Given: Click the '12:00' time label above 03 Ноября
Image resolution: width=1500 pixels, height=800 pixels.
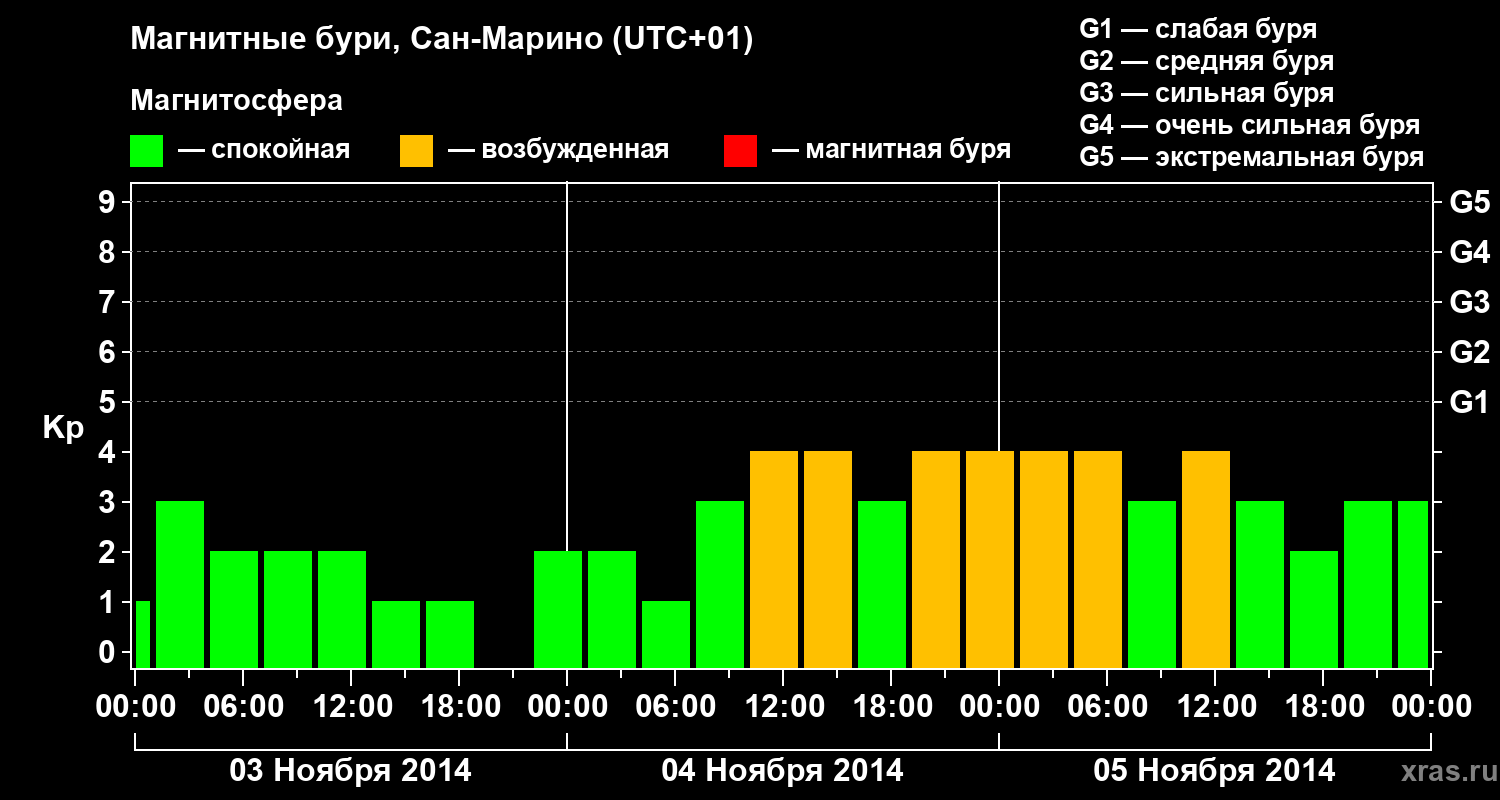Looking at the screenshot, I should click(351, 706).
